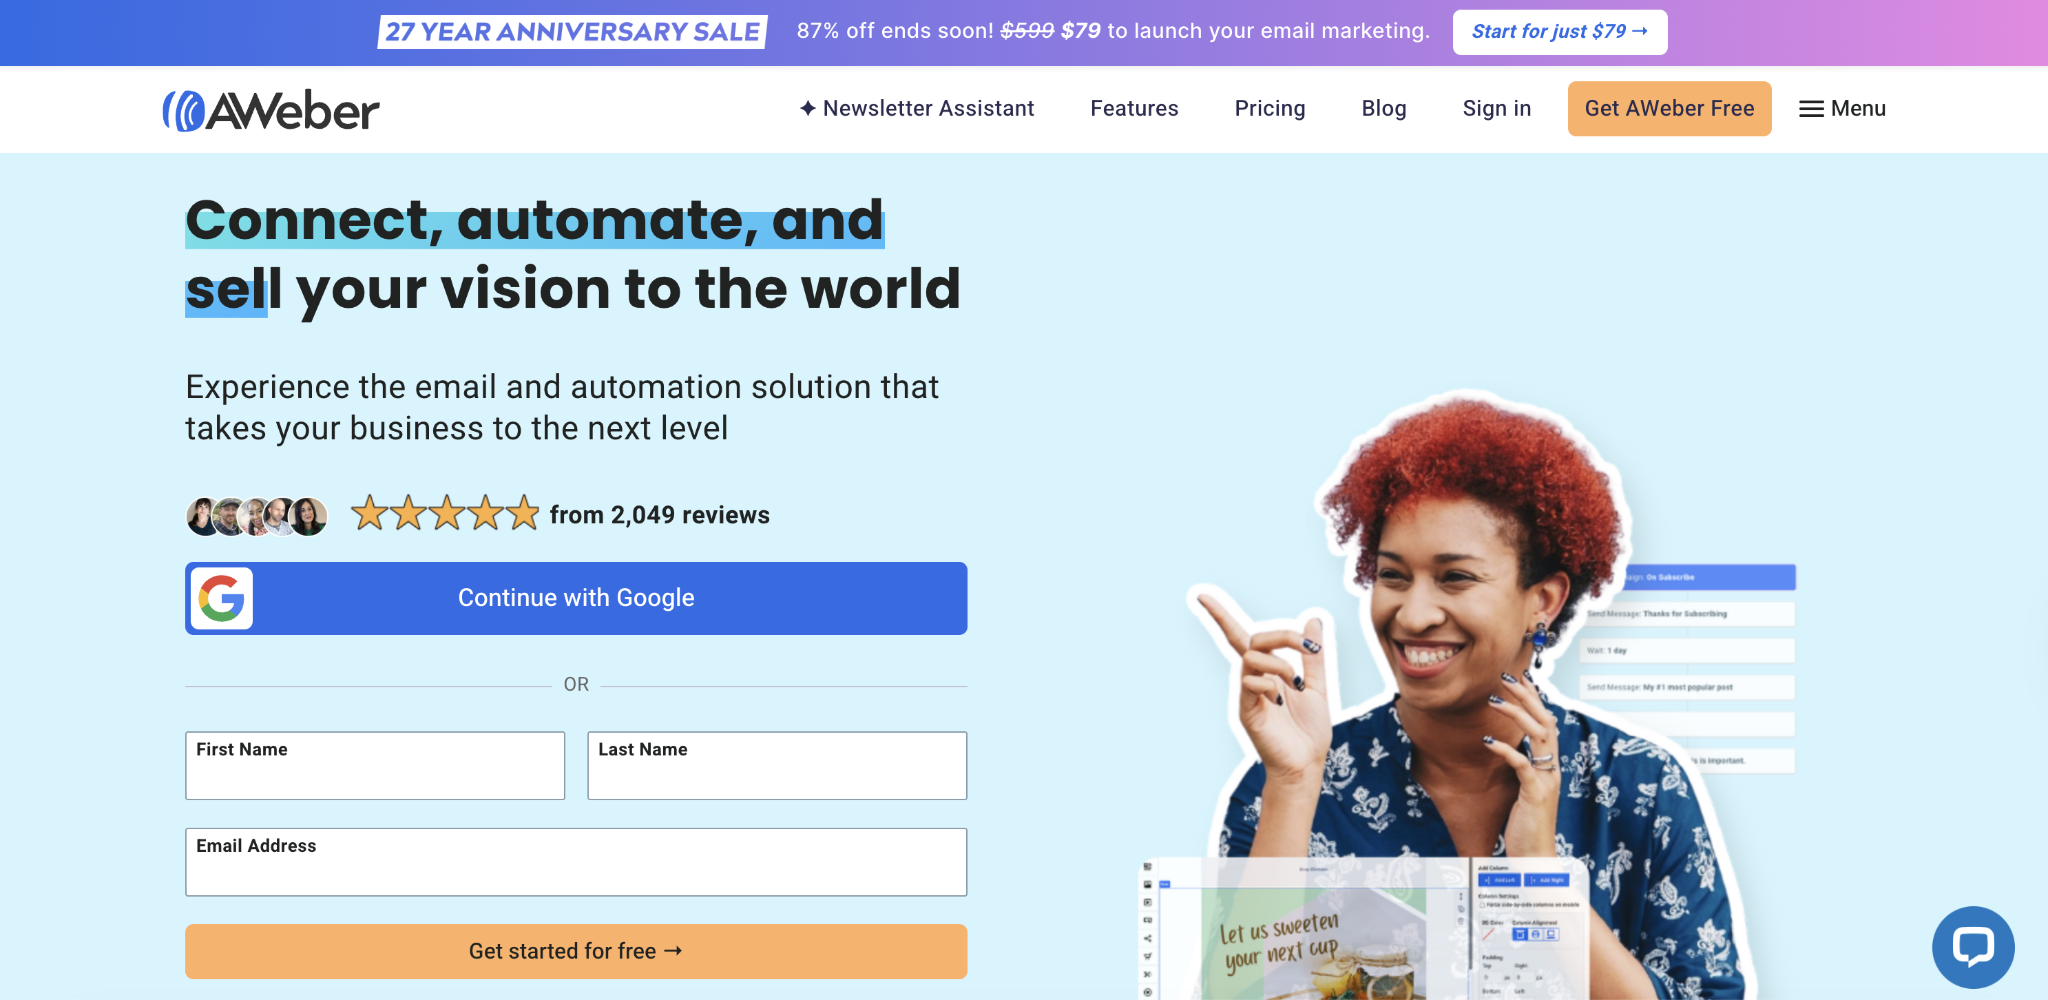Select Newsletter Assistant in the navigation

tap(927, 109)
